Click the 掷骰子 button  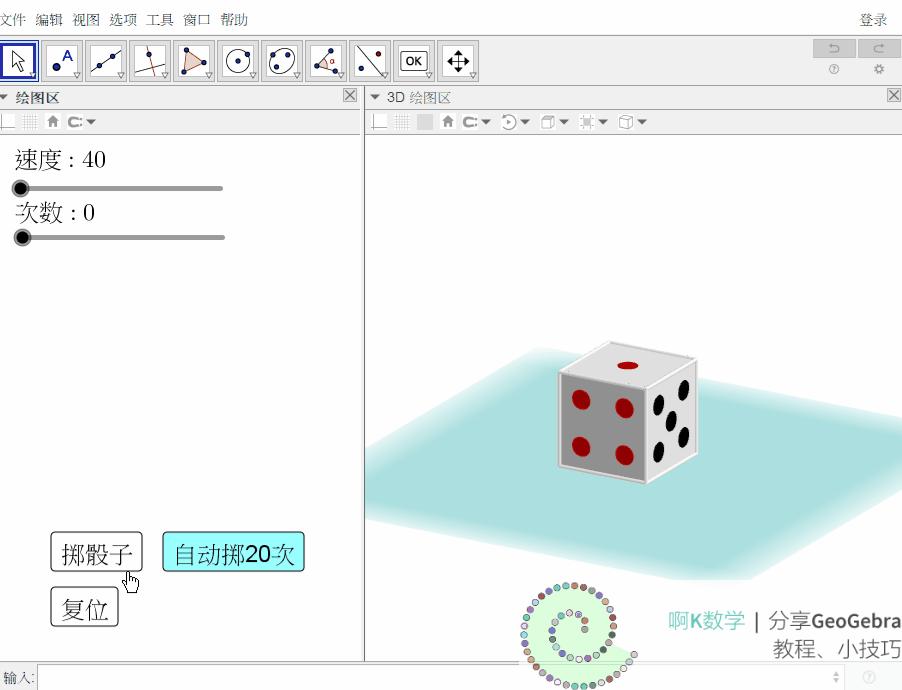tap(96, 552)
